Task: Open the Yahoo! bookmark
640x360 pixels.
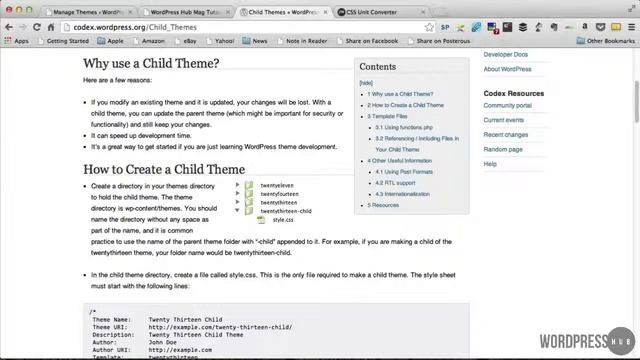Action: [220, 41]
